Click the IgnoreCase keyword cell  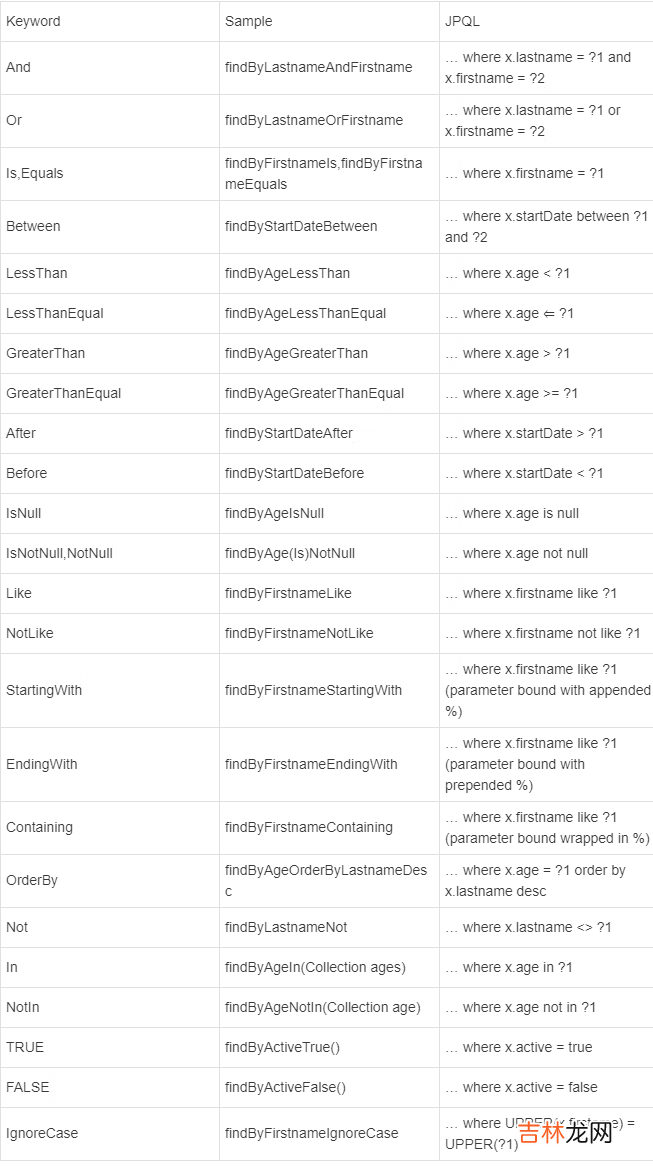pos(42,1133)
